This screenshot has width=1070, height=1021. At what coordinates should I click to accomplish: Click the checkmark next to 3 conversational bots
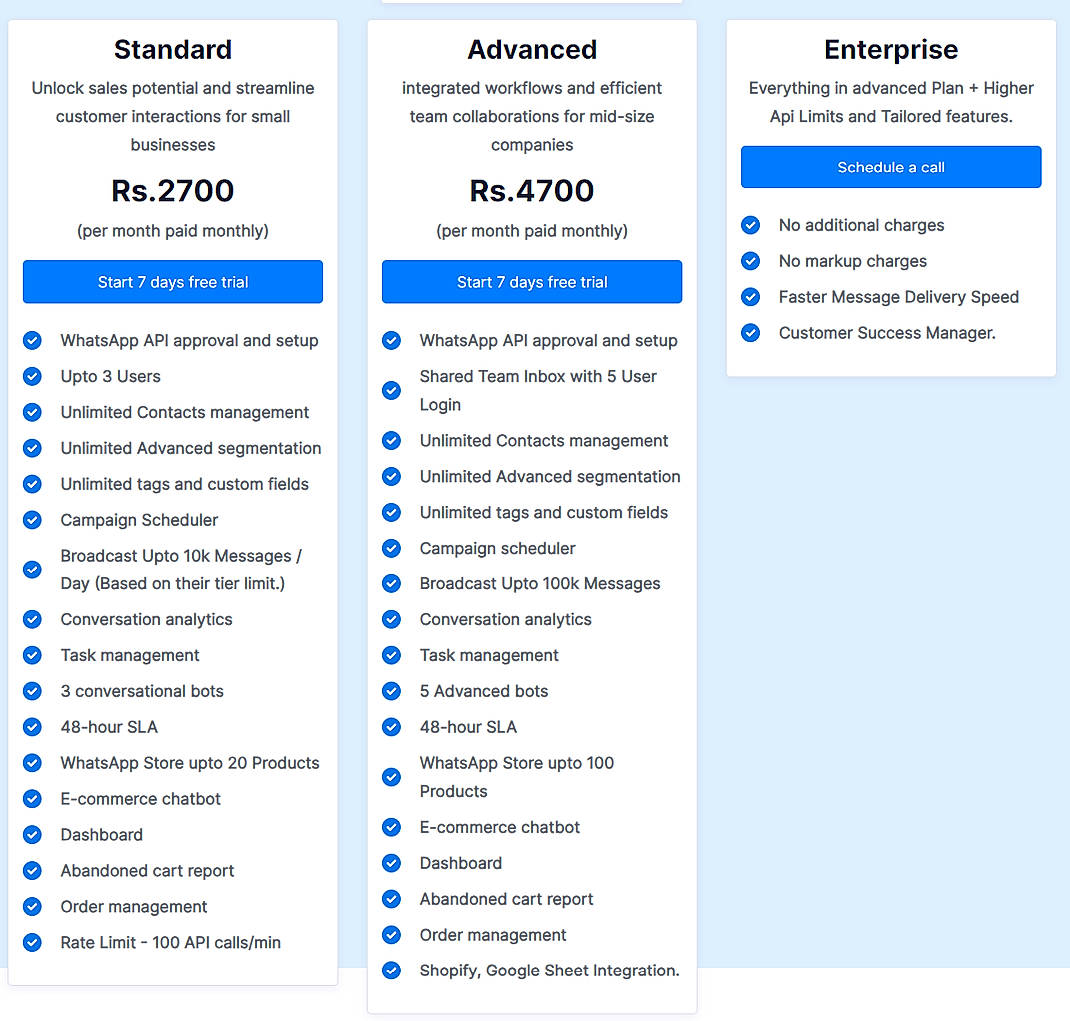32,691
